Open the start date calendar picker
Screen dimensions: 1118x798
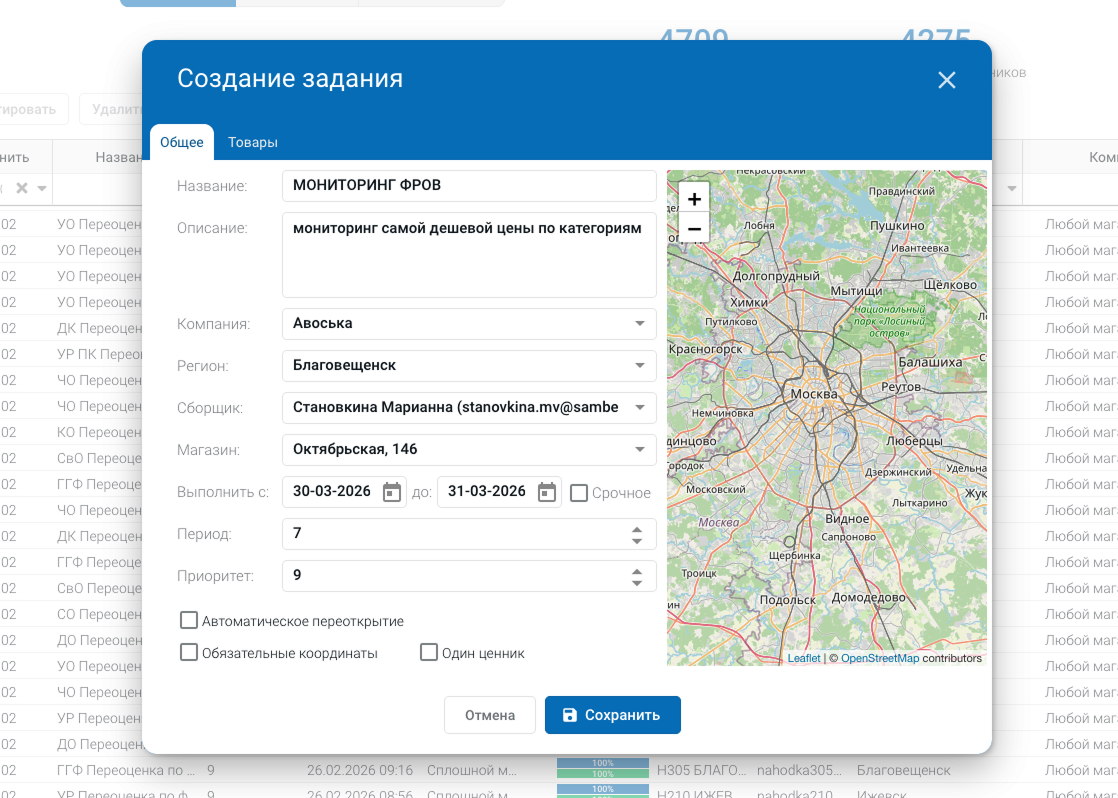click(392, 492)
